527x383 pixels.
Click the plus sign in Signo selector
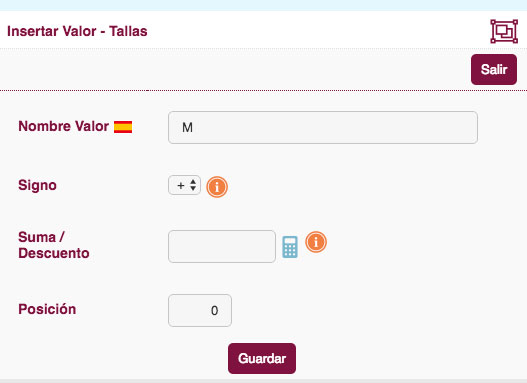(x=181, y=185)
